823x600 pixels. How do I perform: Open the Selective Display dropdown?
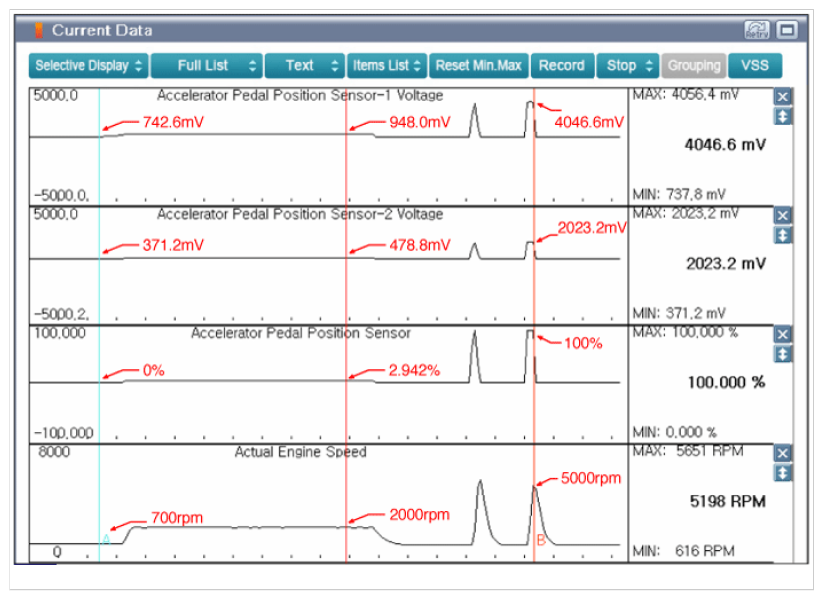(88, 66)
